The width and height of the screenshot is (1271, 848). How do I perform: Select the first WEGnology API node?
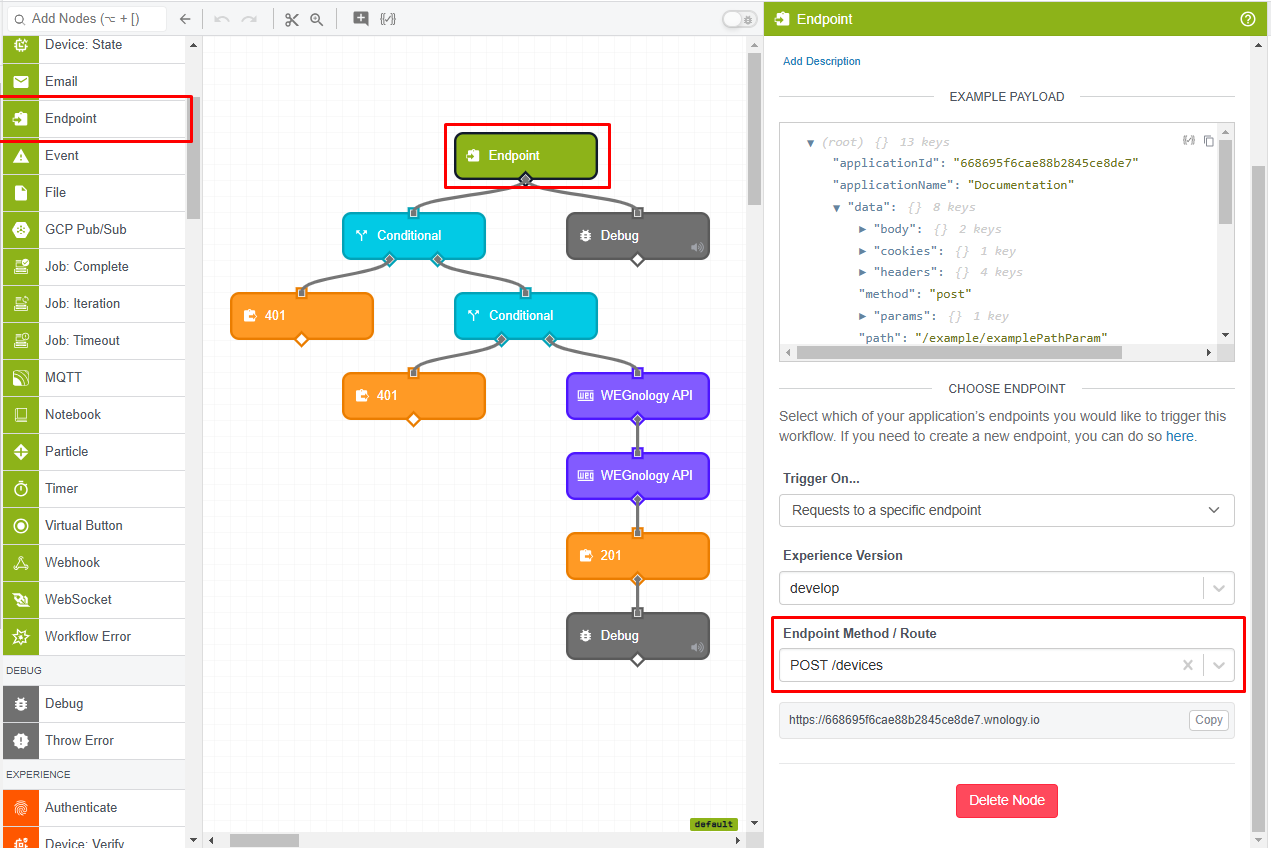pos(638,395)
